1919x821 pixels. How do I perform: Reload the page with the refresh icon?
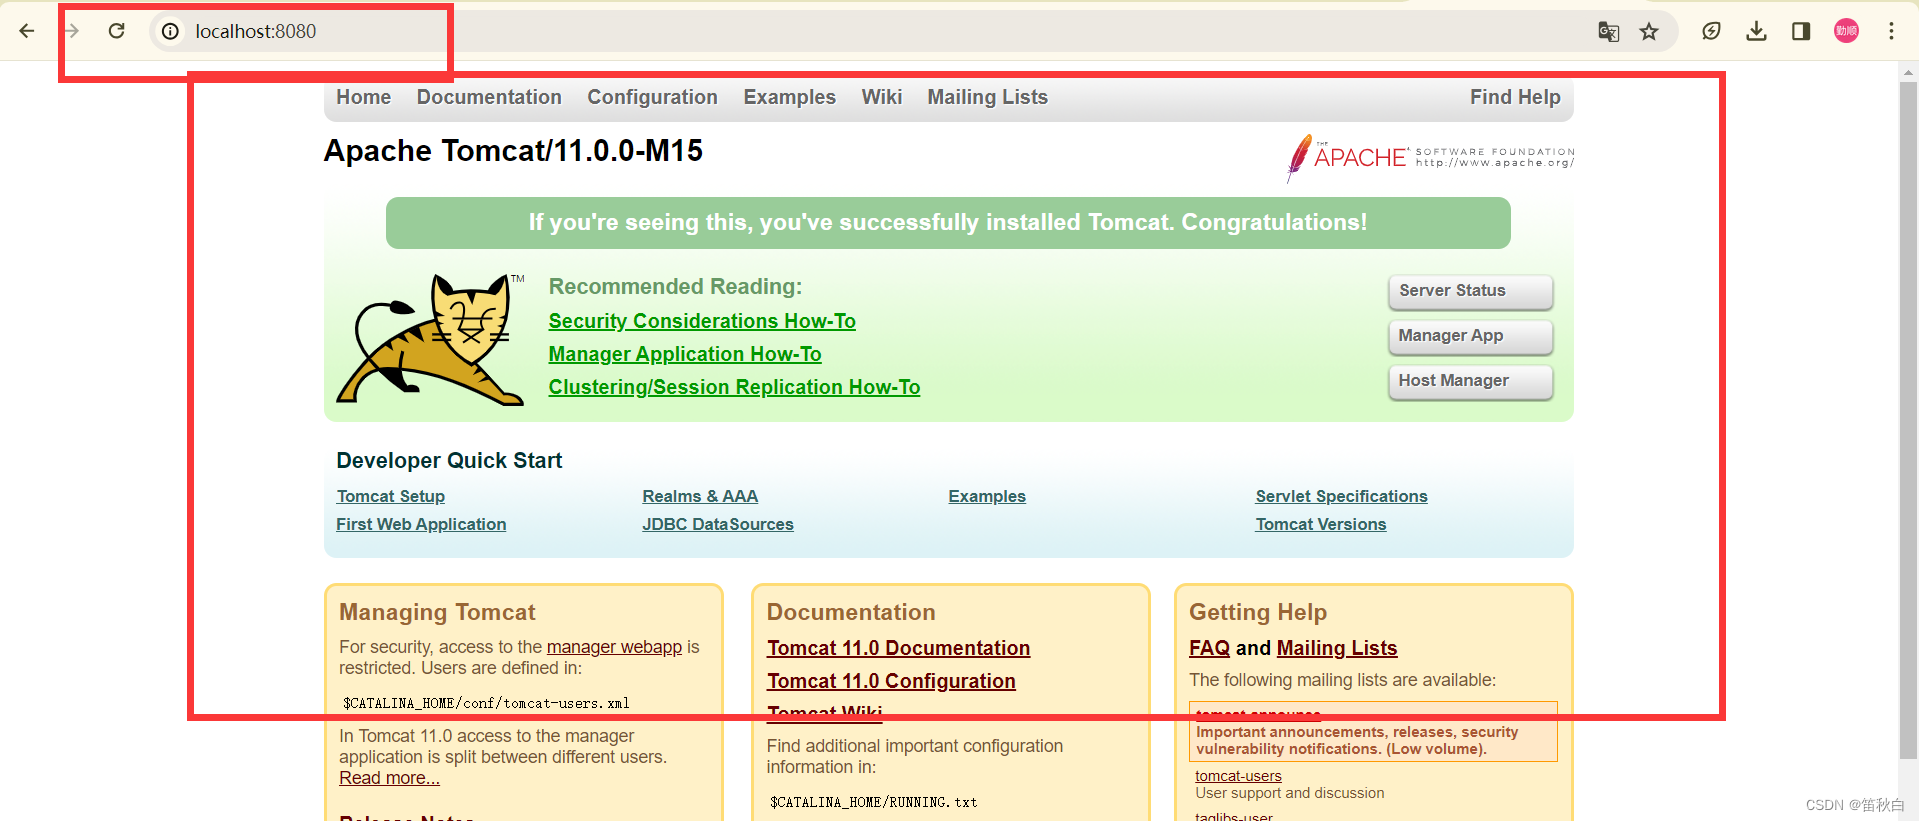pyautogui.click(x=117, y=31)
